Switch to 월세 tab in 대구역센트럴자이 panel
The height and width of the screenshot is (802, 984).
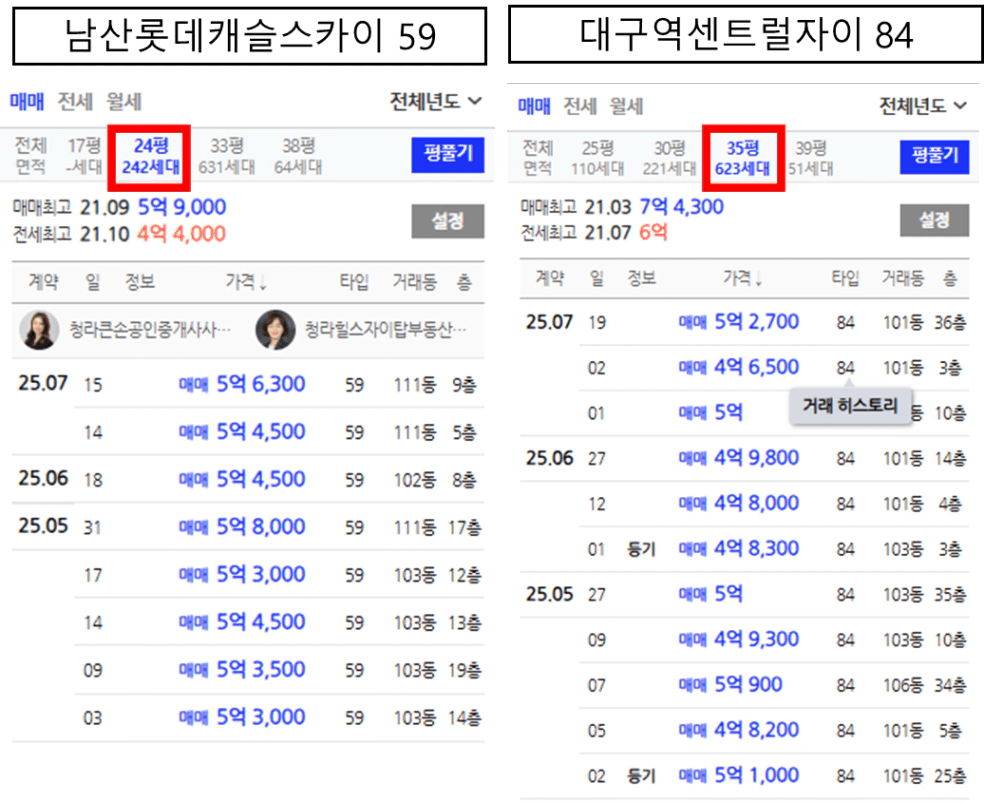627,106
